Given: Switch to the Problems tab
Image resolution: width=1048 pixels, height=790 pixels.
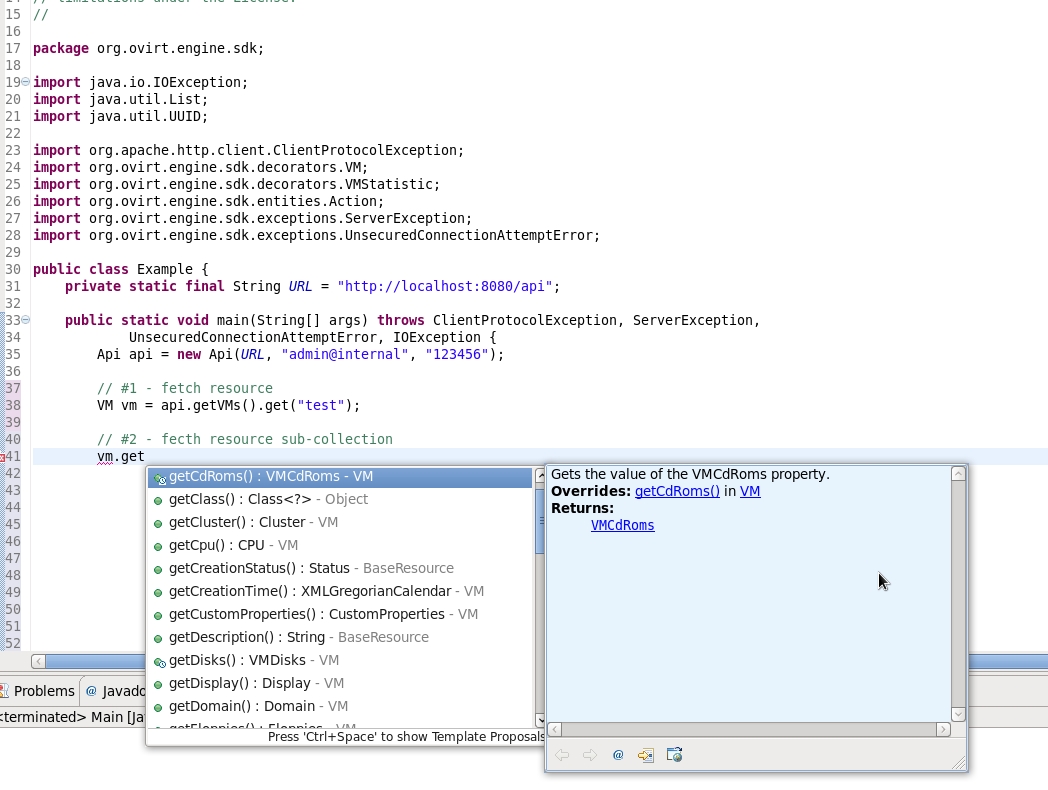Looking at the screenshot, I should (x=43, y=691).
